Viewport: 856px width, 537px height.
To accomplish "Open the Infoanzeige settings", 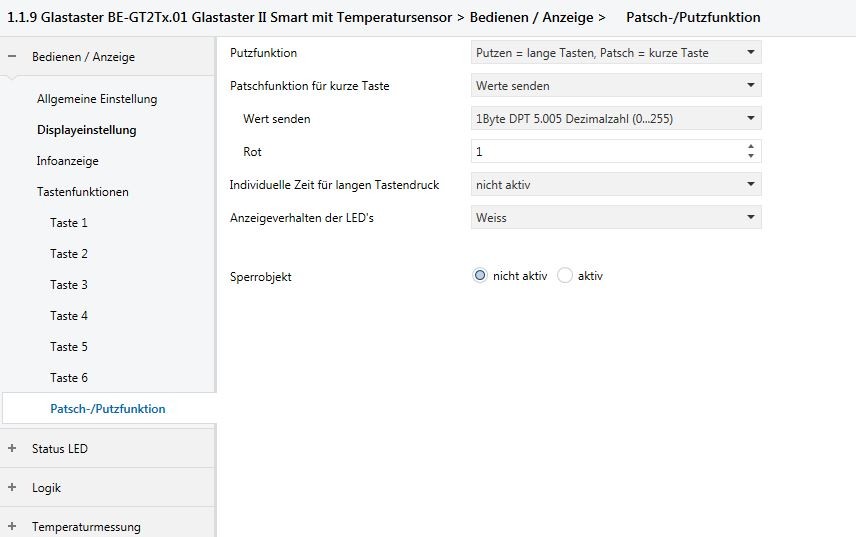I will (68, 161).
